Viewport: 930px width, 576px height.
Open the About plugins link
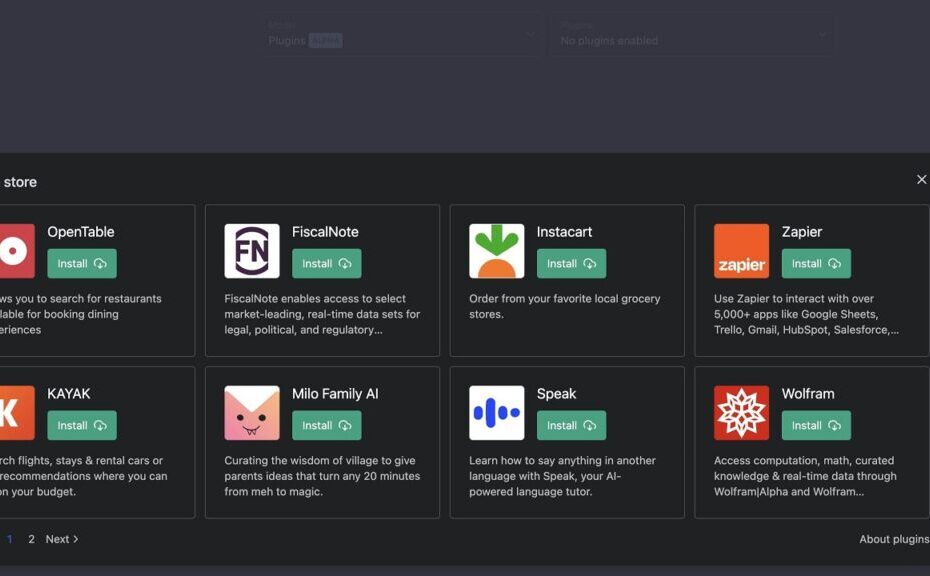click(x=894, y=539)
